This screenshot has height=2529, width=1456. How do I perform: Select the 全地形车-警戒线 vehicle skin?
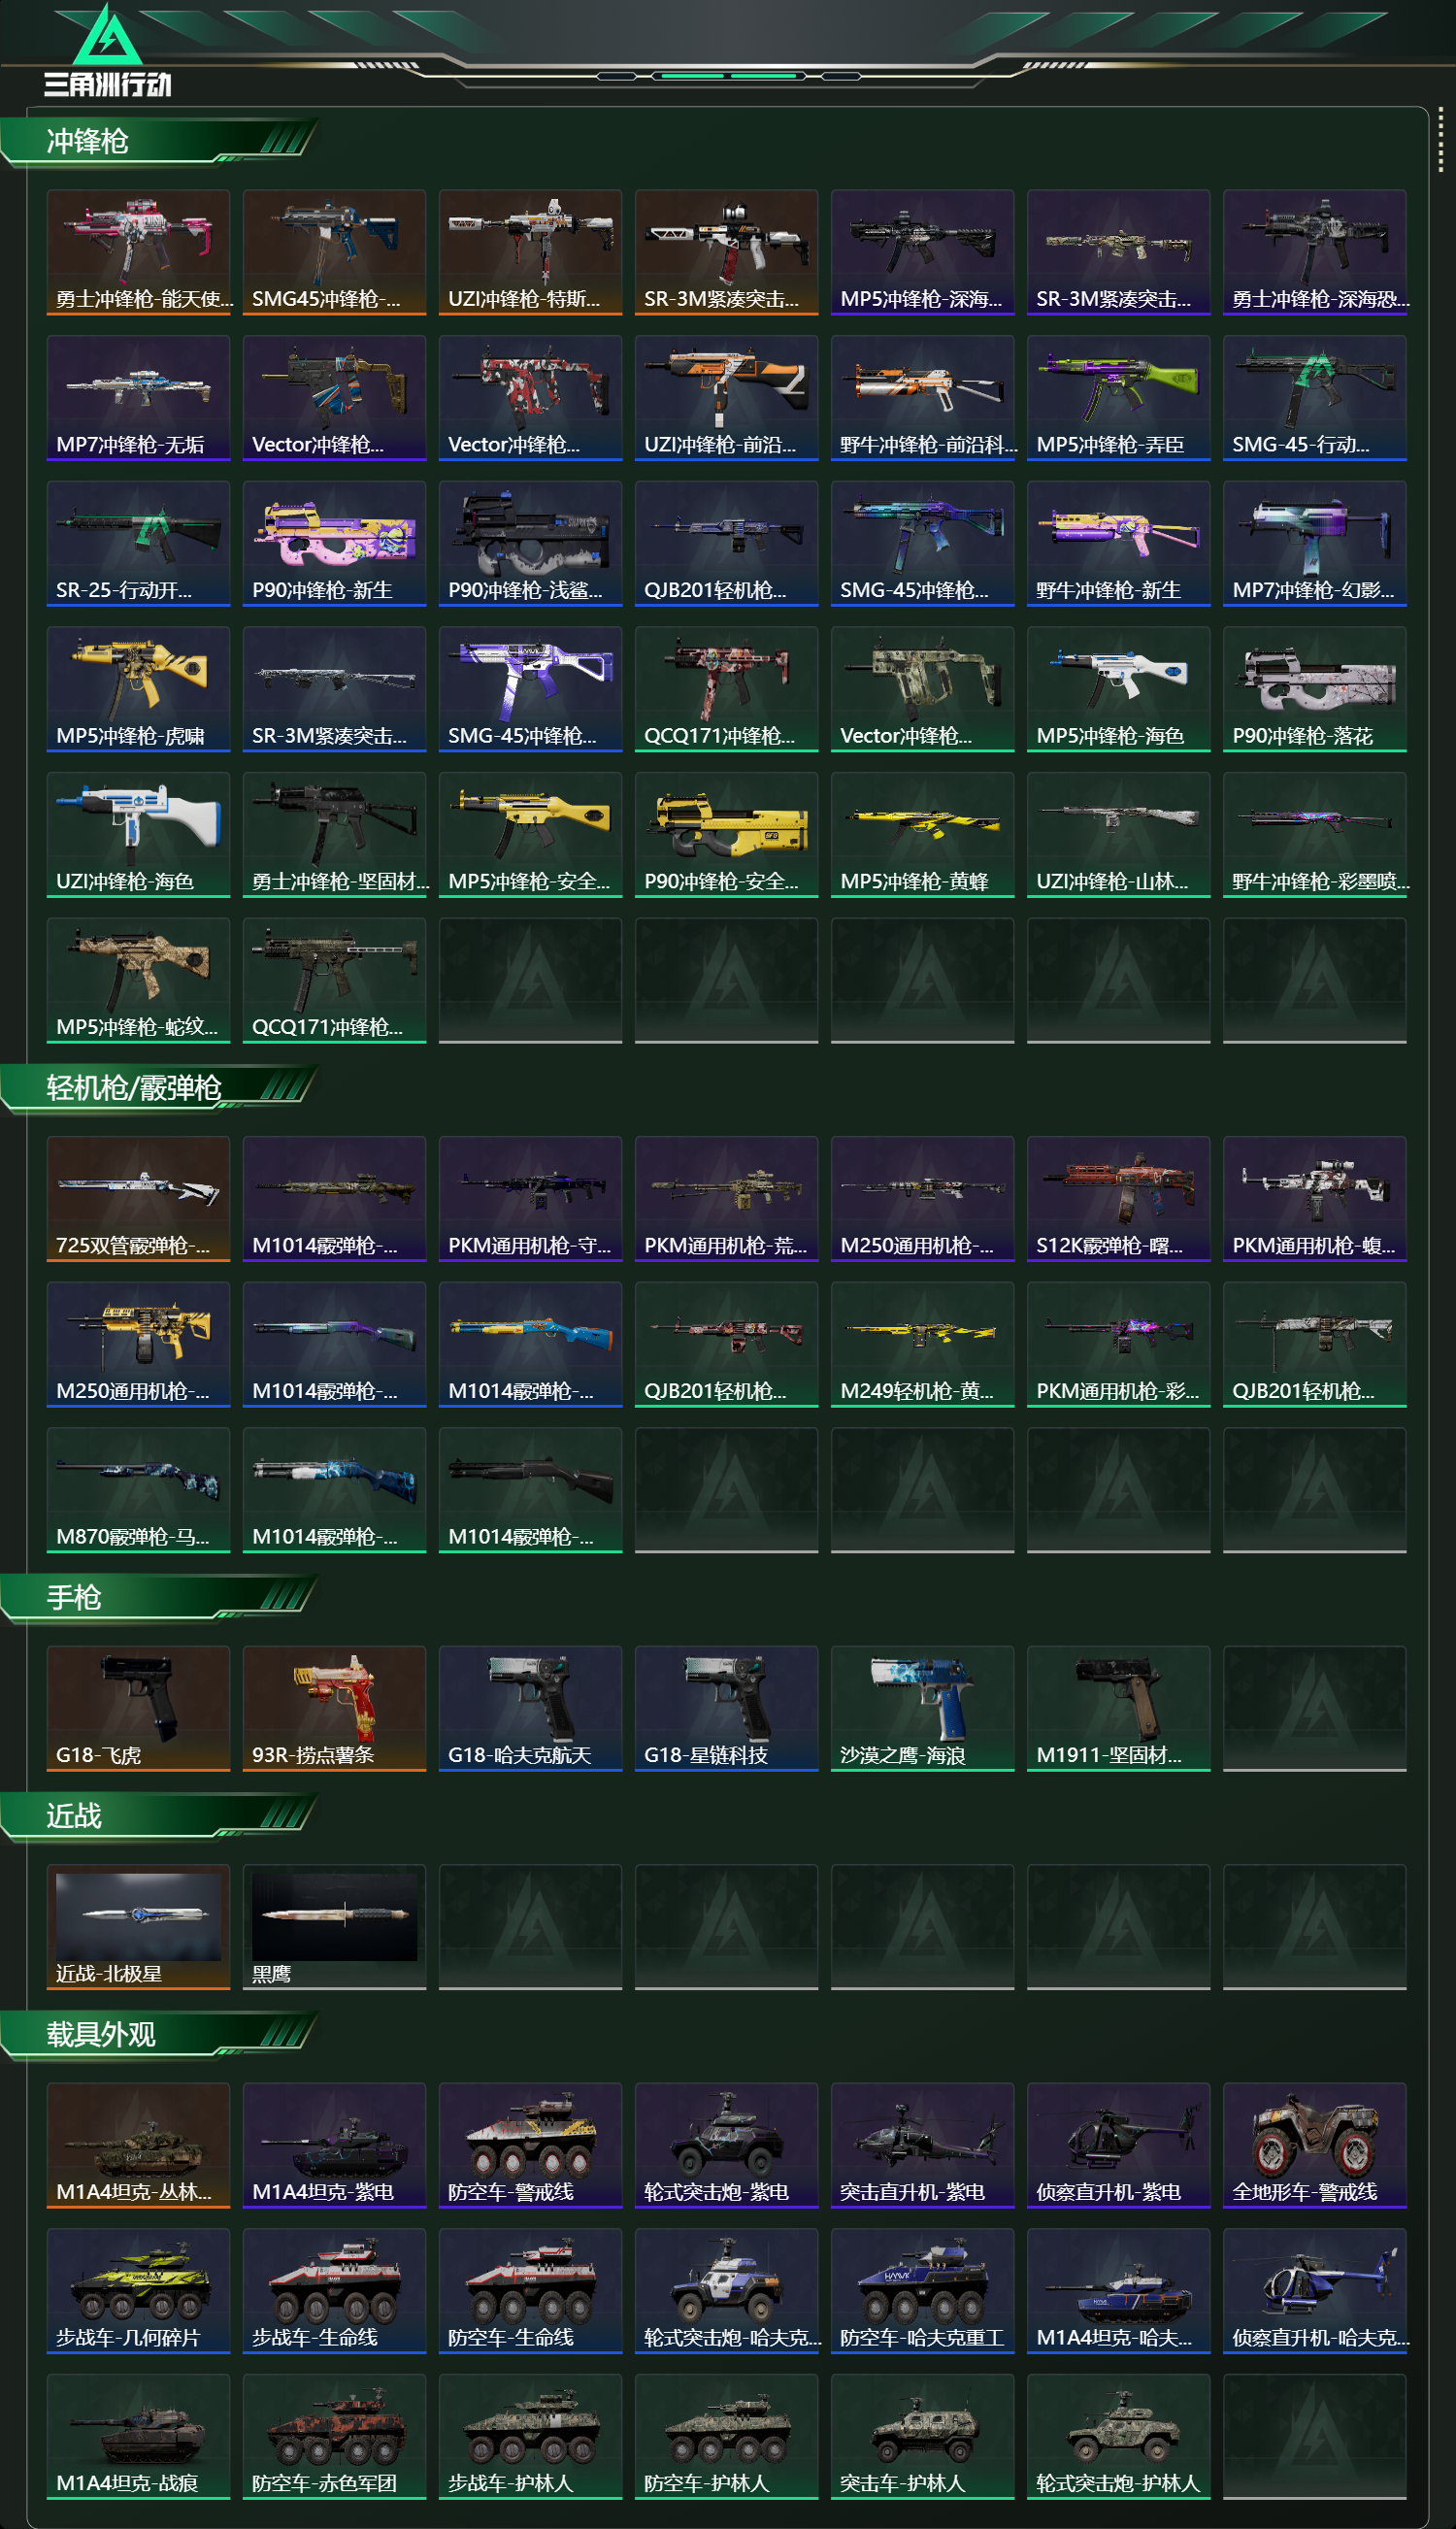coord(1314,2145)
